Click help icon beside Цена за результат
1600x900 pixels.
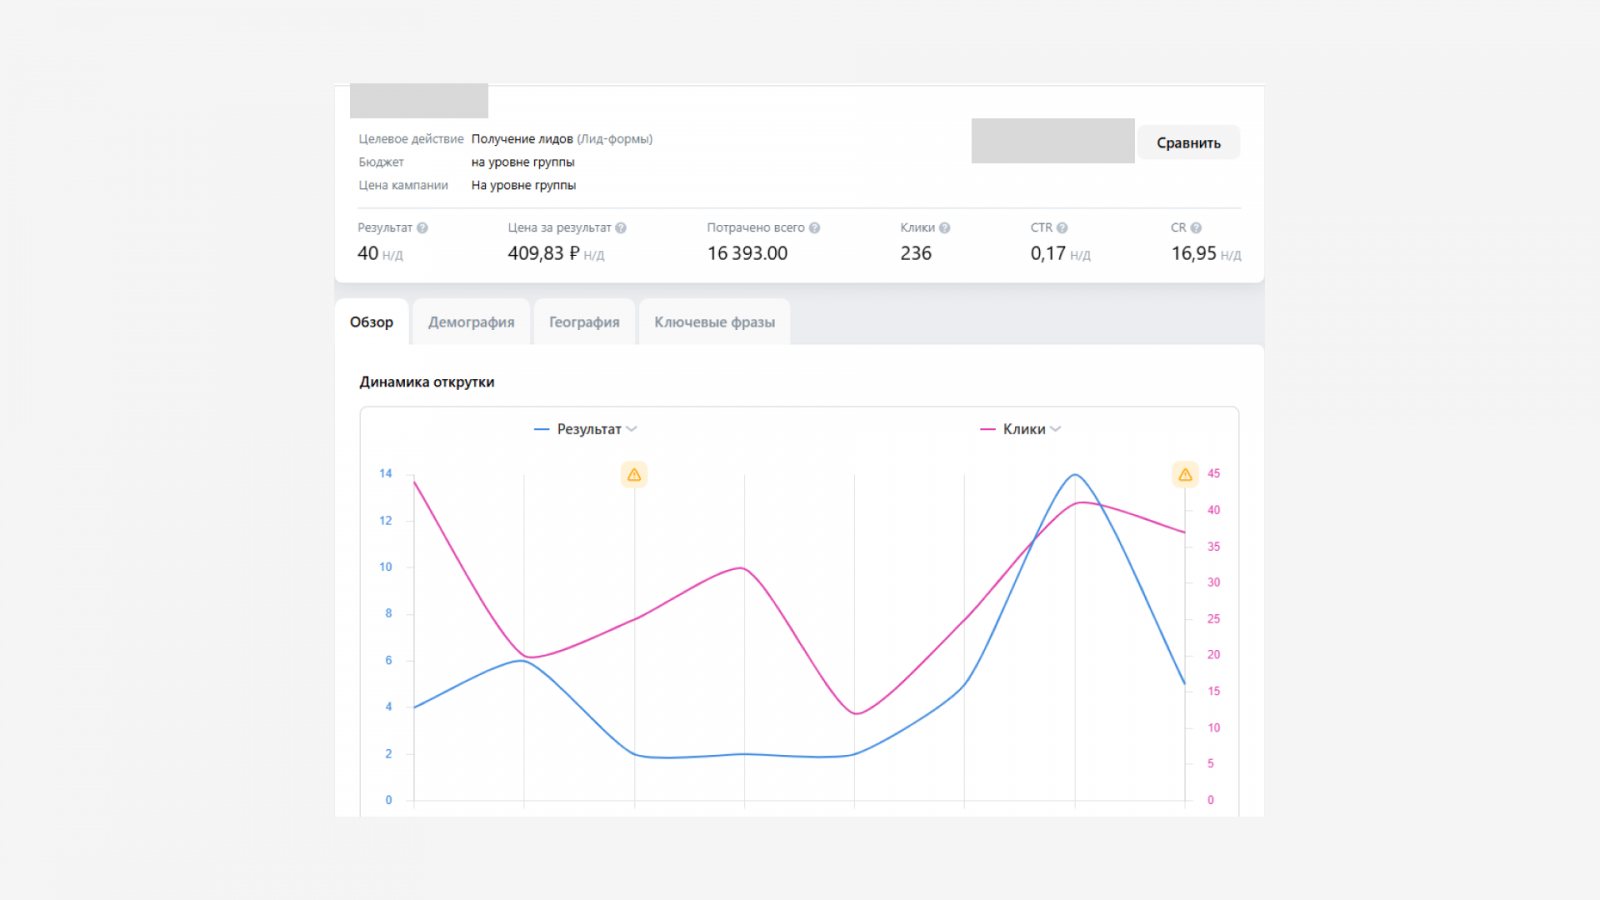621,228
